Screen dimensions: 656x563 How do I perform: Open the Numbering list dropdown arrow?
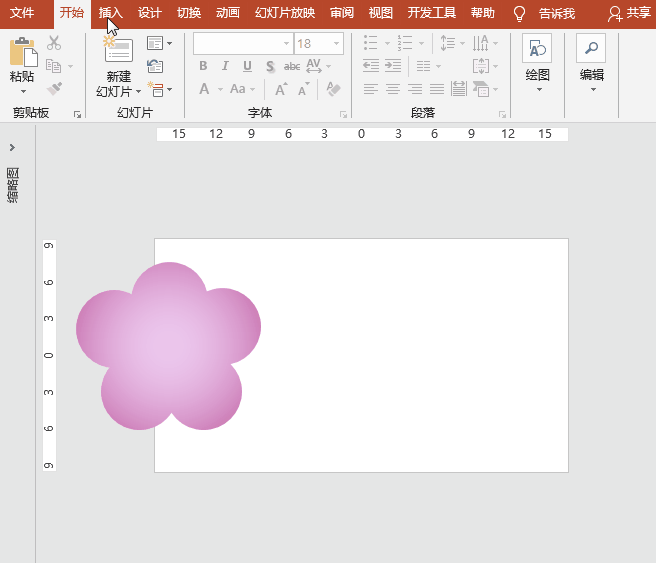421,43
